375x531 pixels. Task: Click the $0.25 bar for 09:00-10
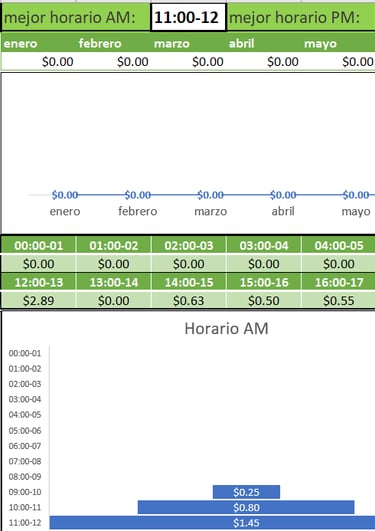click(246, 492)
